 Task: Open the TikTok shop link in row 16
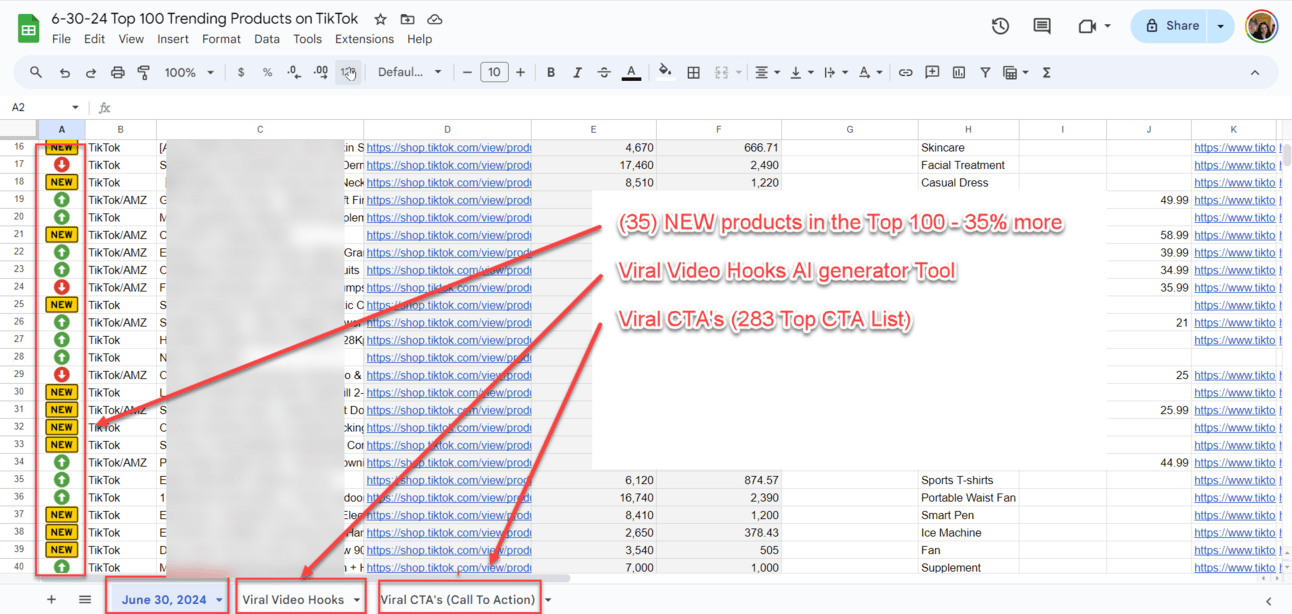pos(448,148)
